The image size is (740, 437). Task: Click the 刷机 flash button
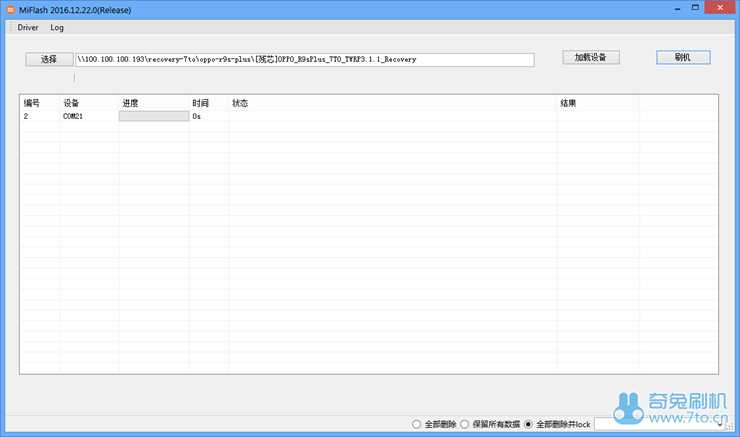[683, 58]
